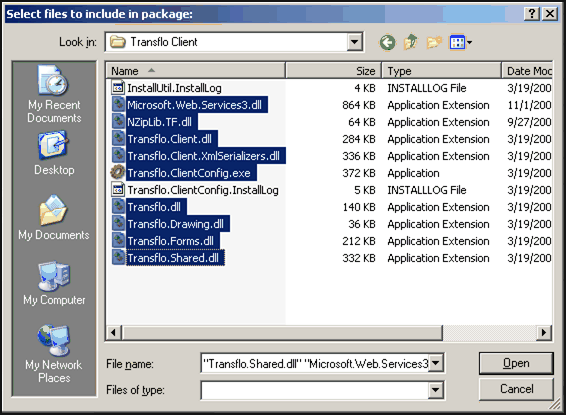Click the right scroll arrow
This screenshot has width=566, height=415.
[x=544, y=332]
